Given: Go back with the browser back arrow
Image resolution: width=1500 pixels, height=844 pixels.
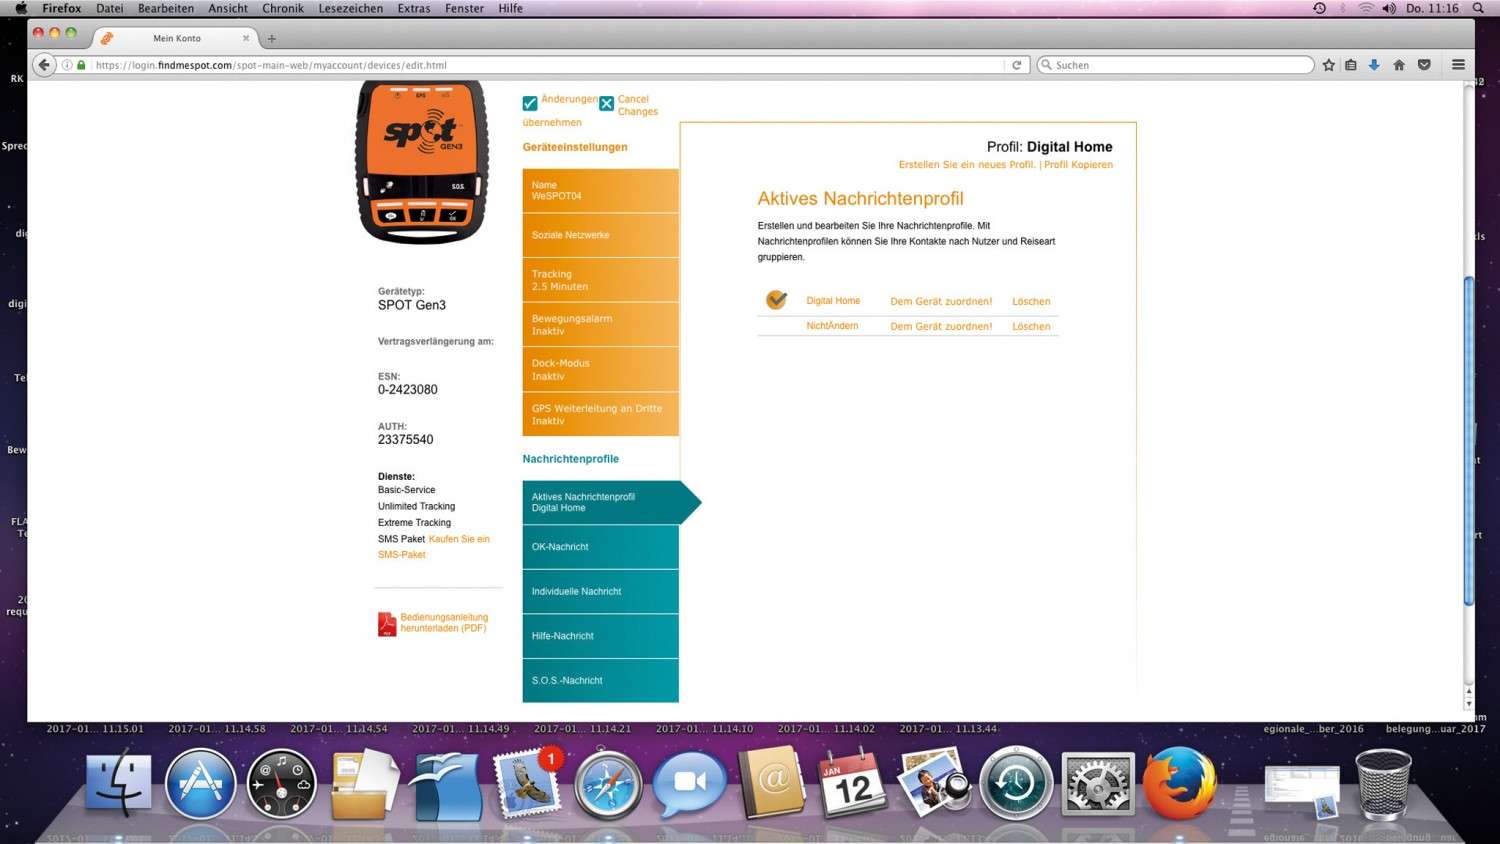Looking at the screenshot, I should pyautogui.click(x=44, y=65).
